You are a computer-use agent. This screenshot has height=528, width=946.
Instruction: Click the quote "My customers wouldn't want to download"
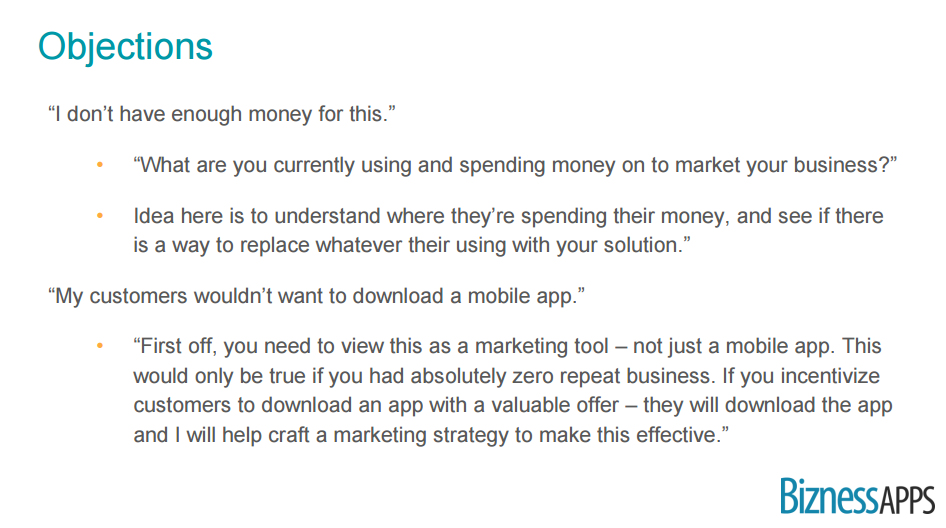coord(314,296)
